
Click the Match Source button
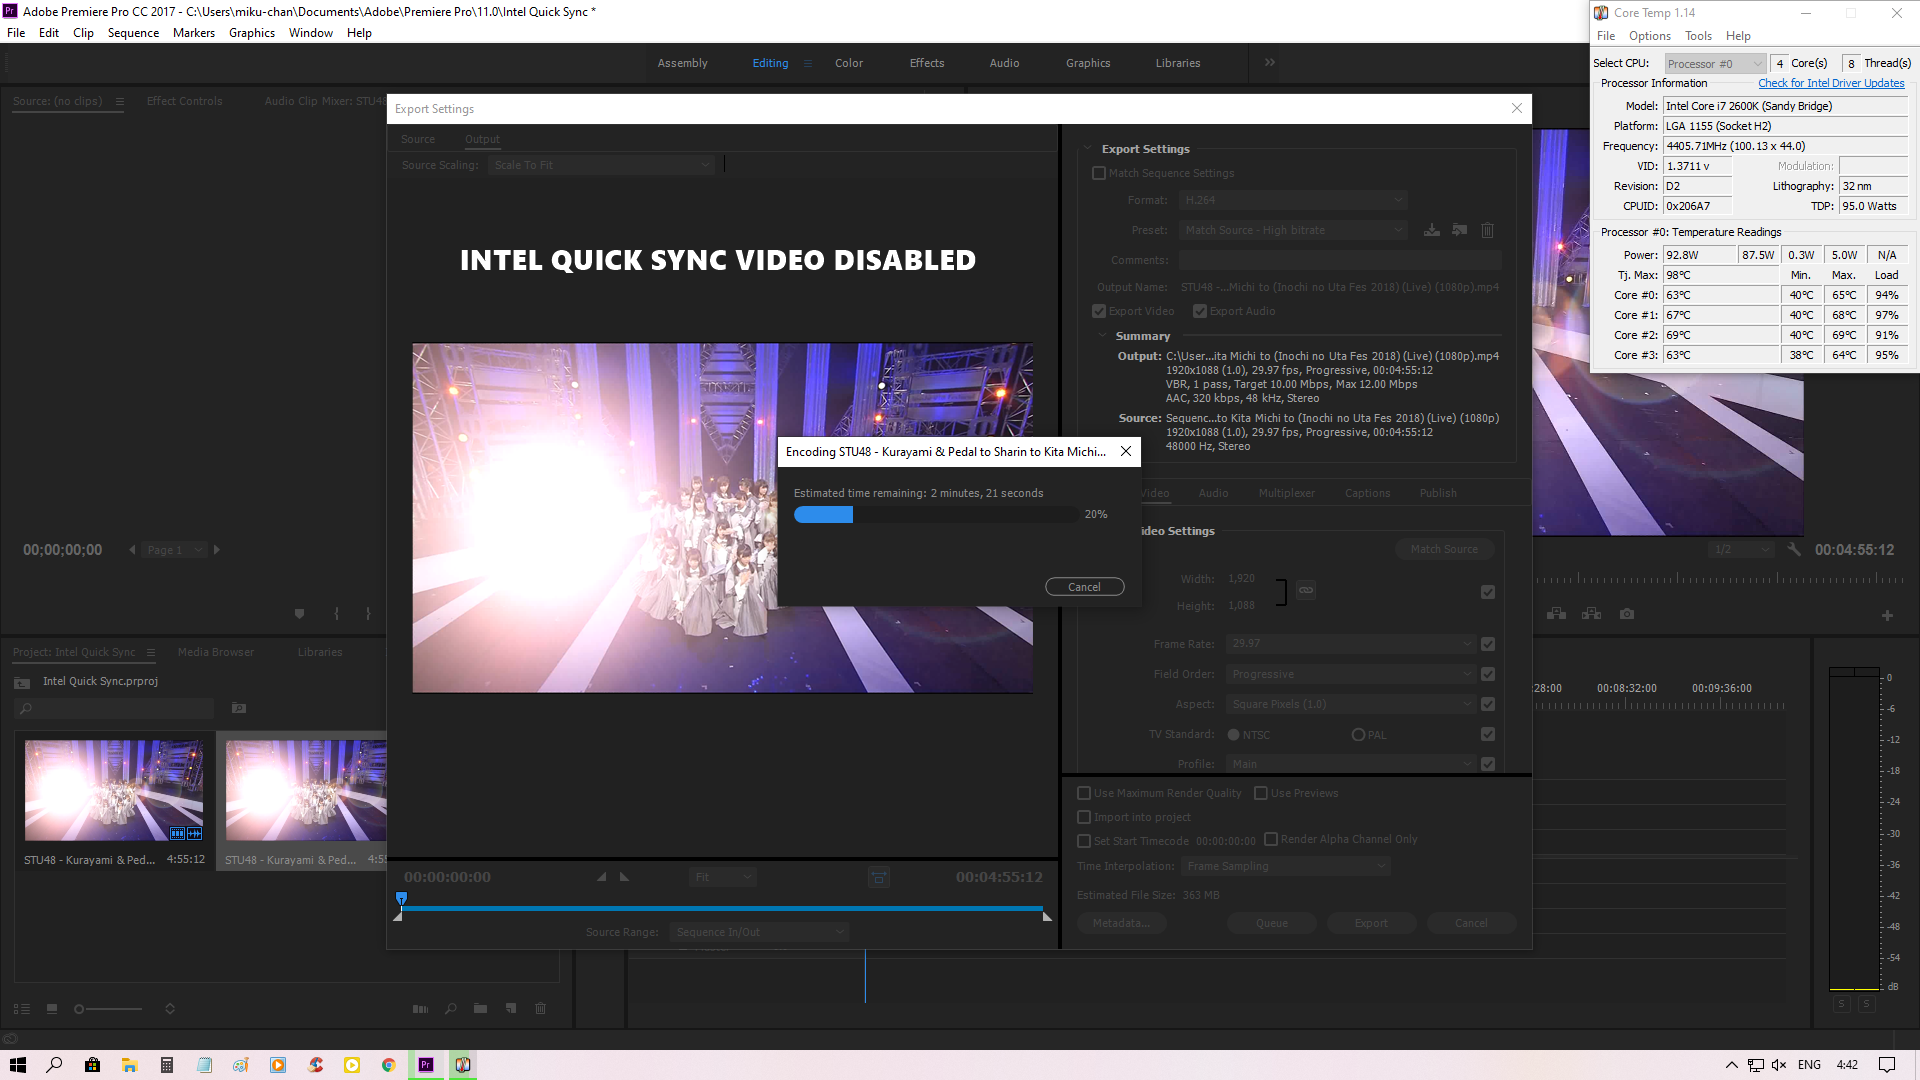pos(1444,549)
